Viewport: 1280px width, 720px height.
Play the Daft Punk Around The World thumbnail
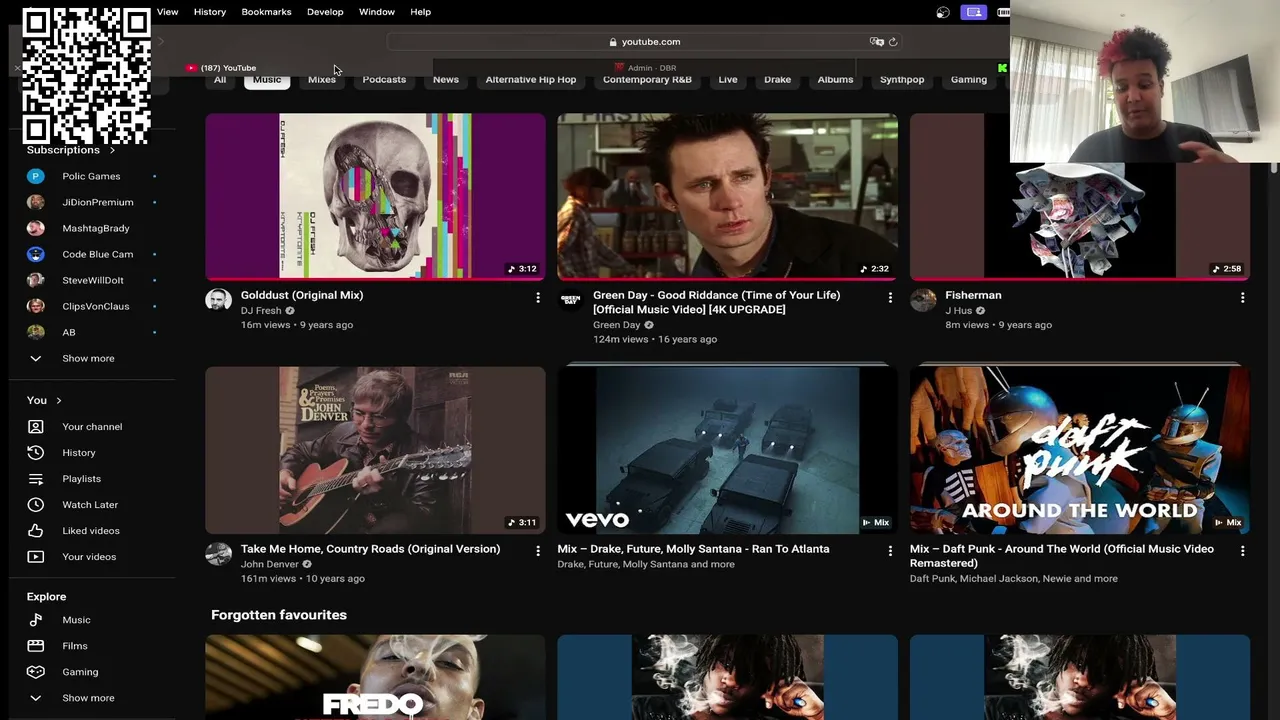(1079, 450)
